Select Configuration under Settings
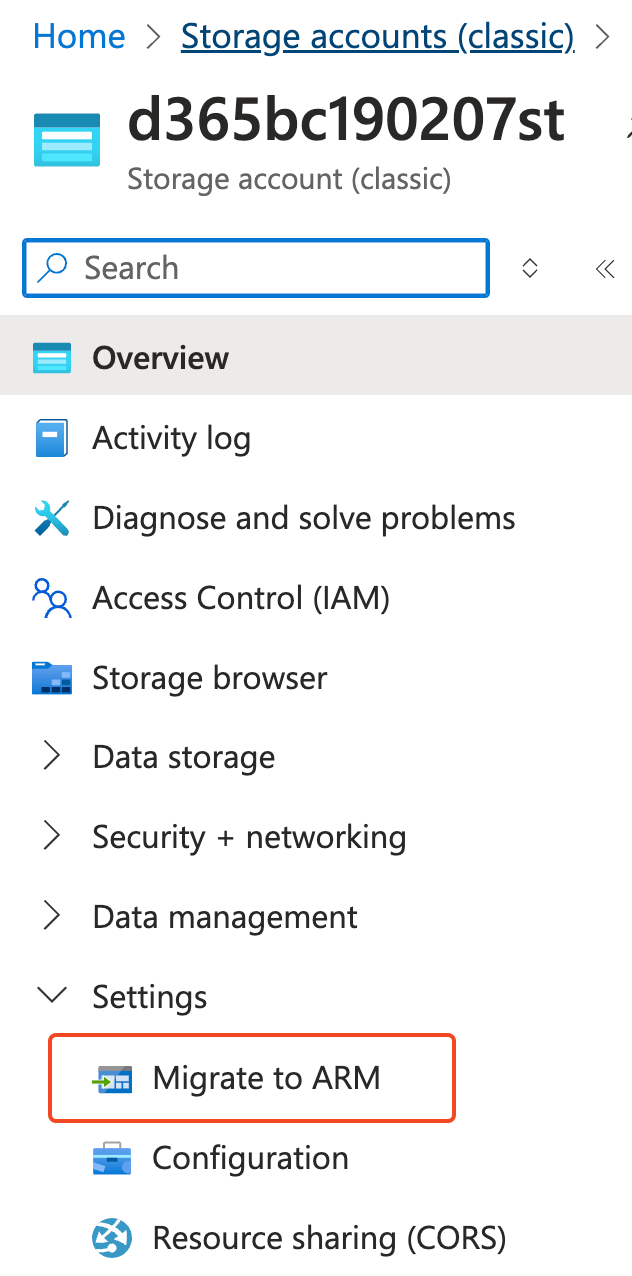This screenshot has width=632, height=1276. point(250,1159)
